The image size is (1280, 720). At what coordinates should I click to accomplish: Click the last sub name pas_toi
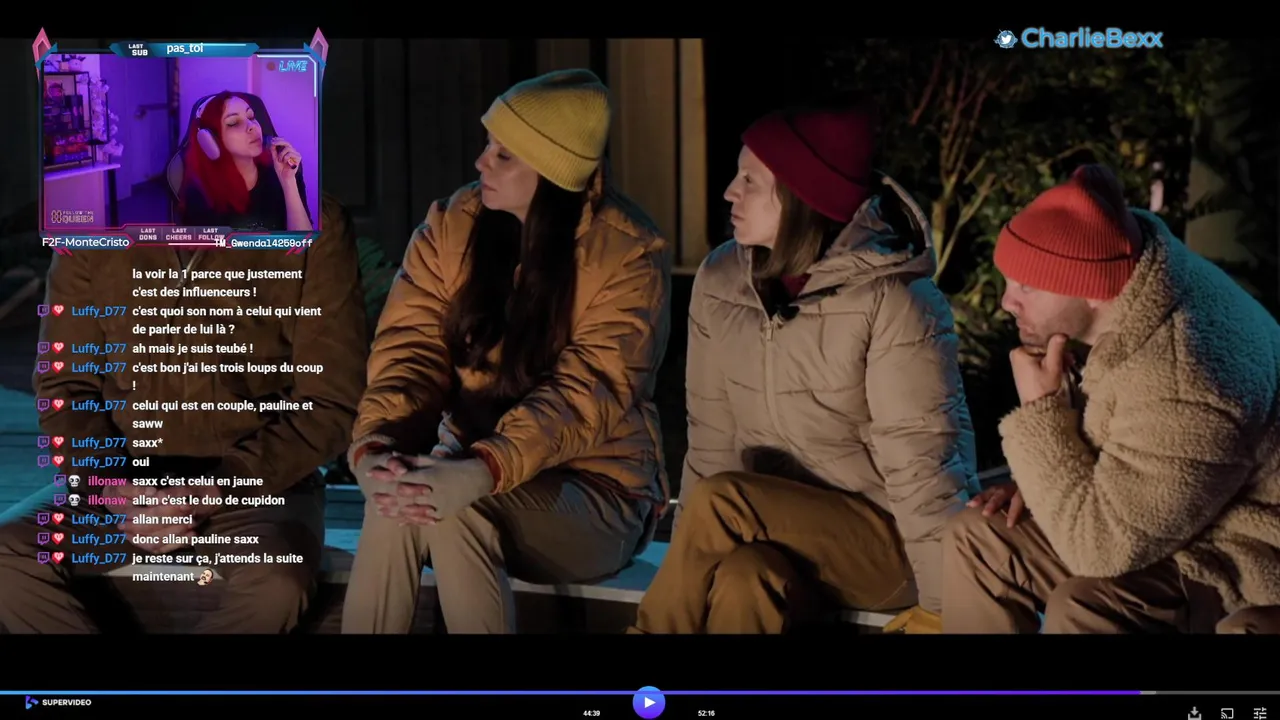(x=185, y=48)
